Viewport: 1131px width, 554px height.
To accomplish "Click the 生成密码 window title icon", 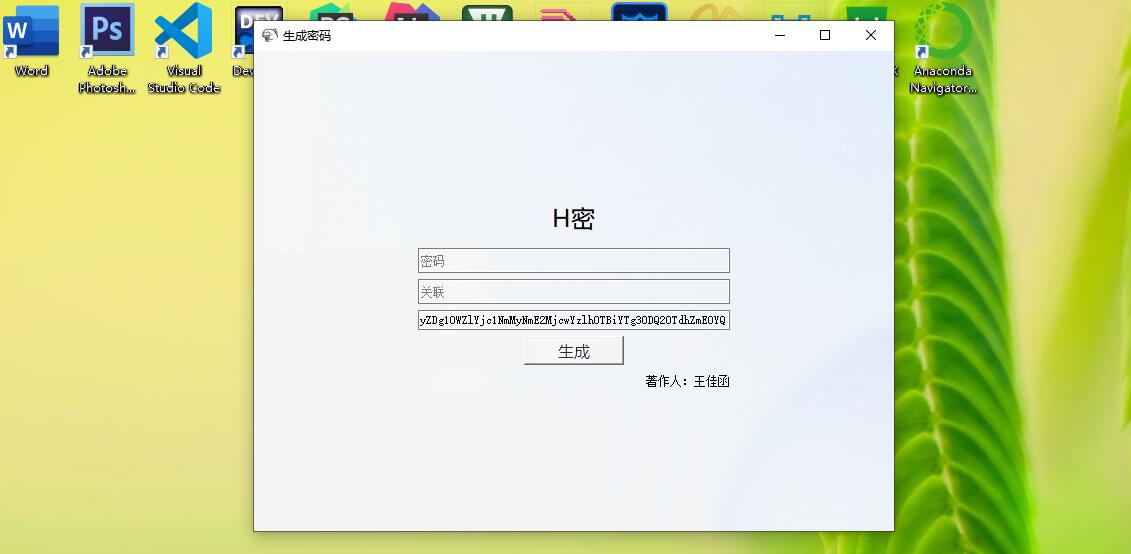I will point(270,35).
